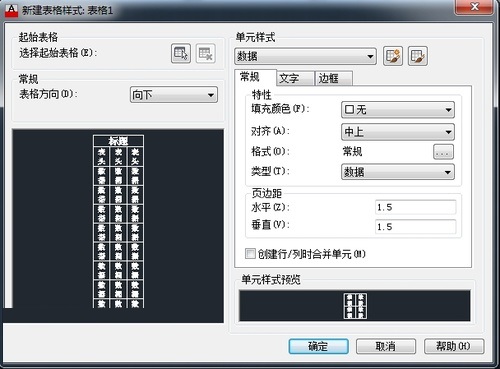Expand the 单元样式 dropdown showing 数据
The height and width of the screenshot is (369, 500).
click(305, 56)
